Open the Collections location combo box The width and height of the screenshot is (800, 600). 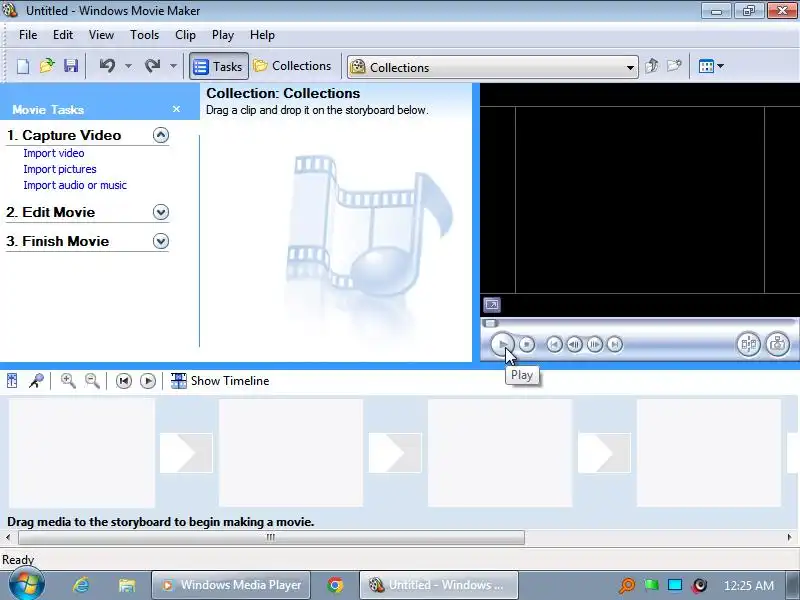pos(492,67)
